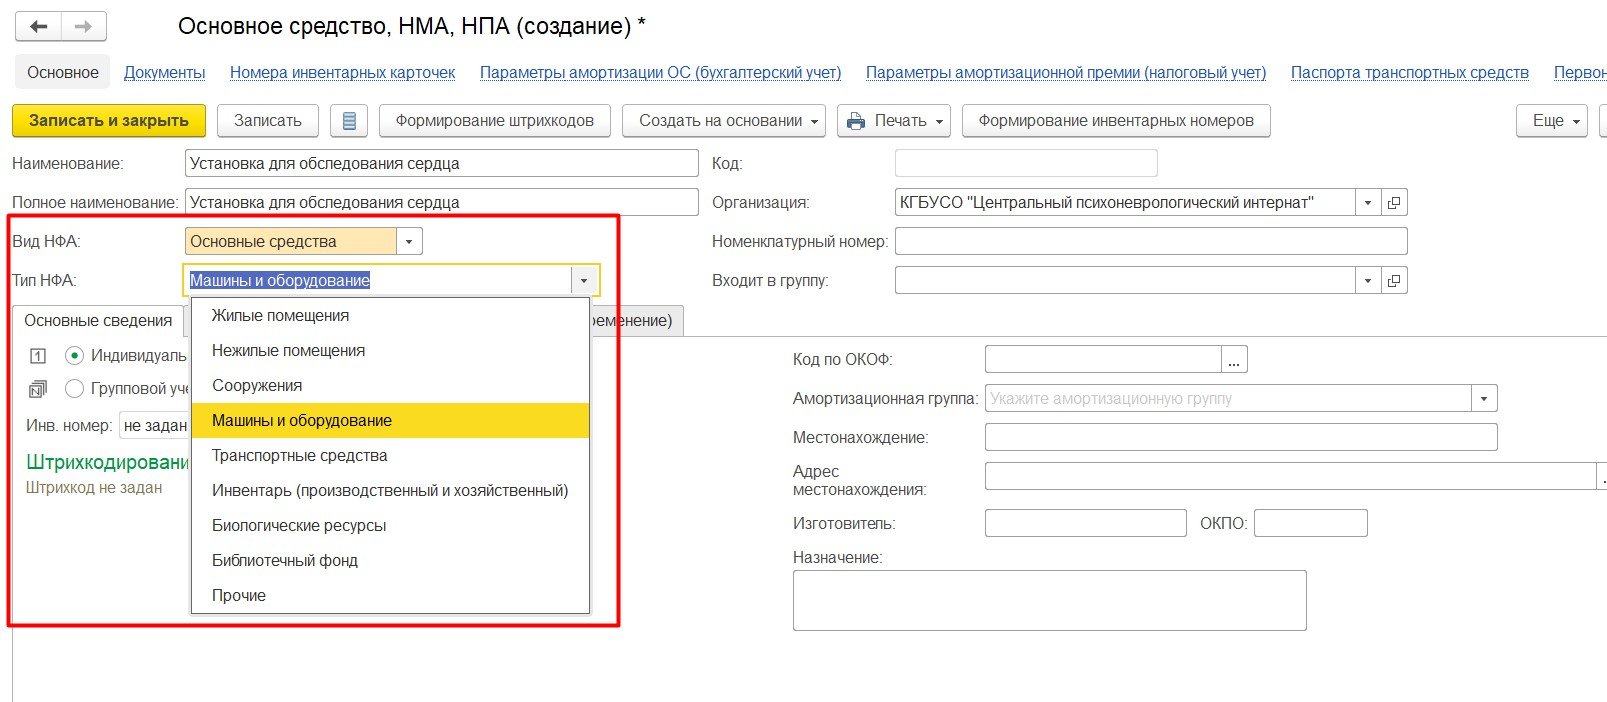Viewport: 1607px width, 702px height.
Task: Click the group accounting icon
Action: (38, 389)
